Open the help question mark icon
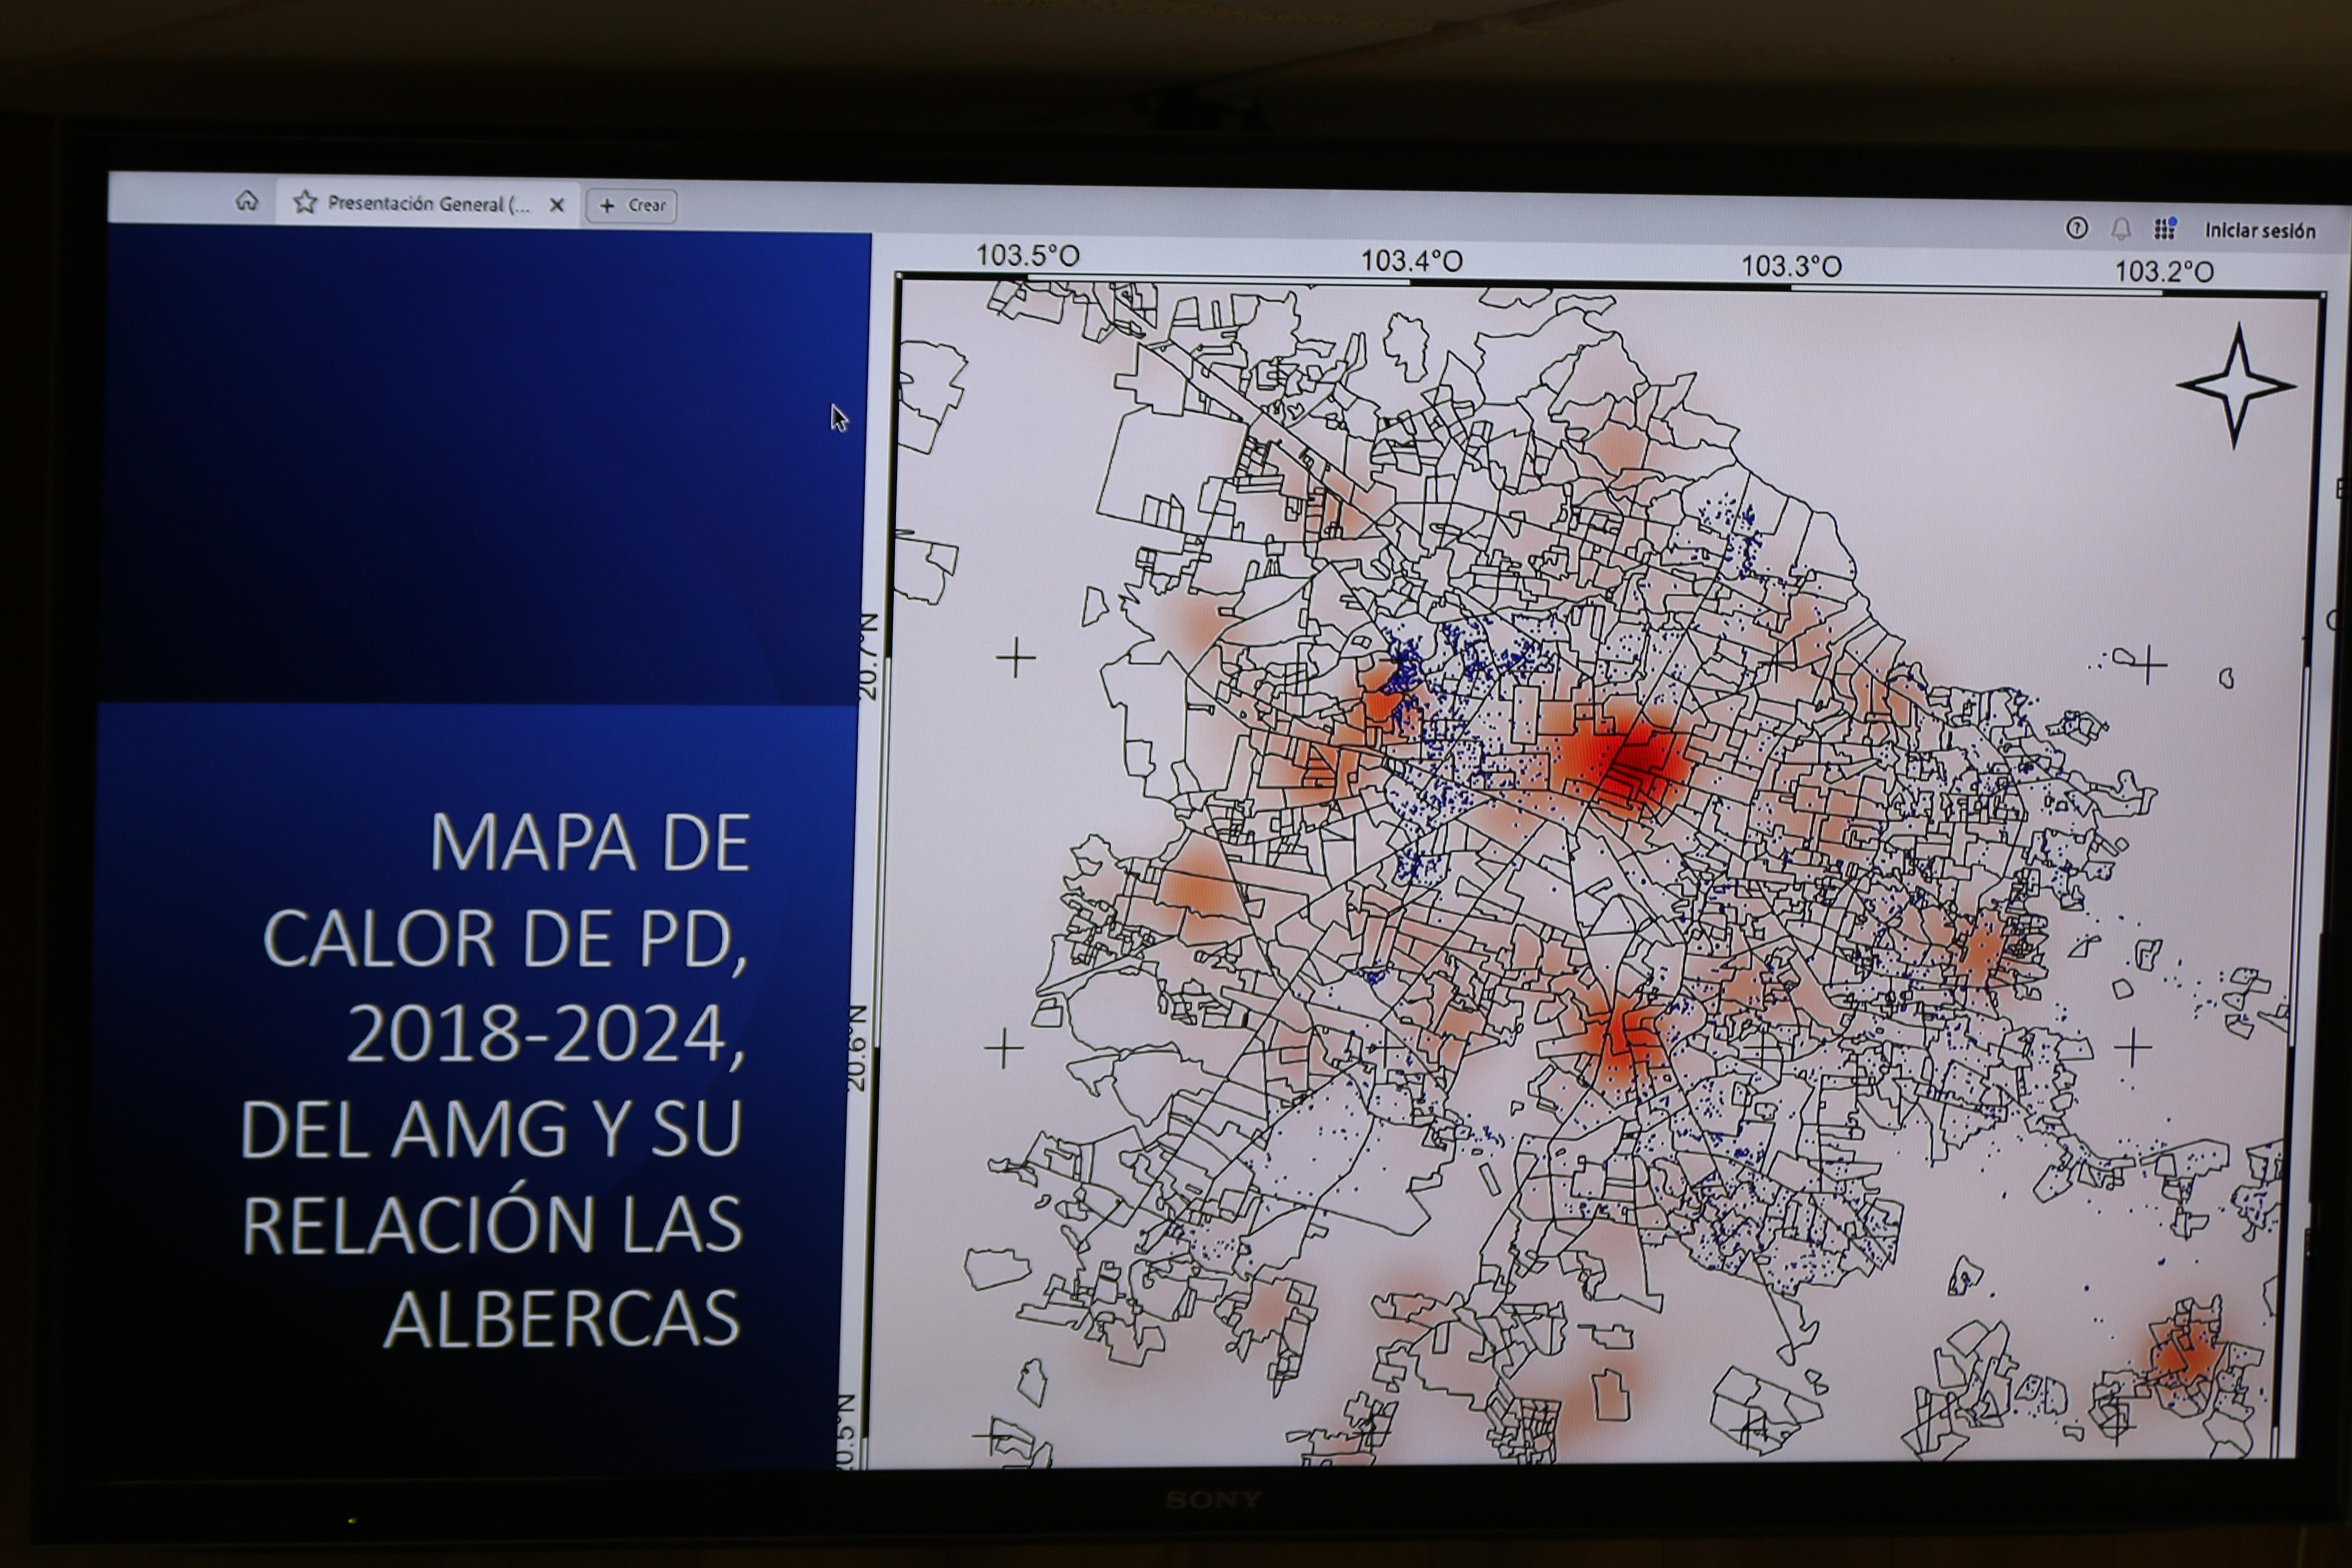 (2077, 228)
